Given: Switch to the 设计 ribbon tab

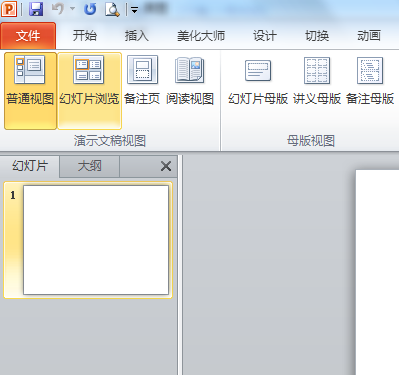Looking at the screenshot, I should pyautogui.click(x=265, y=36).
